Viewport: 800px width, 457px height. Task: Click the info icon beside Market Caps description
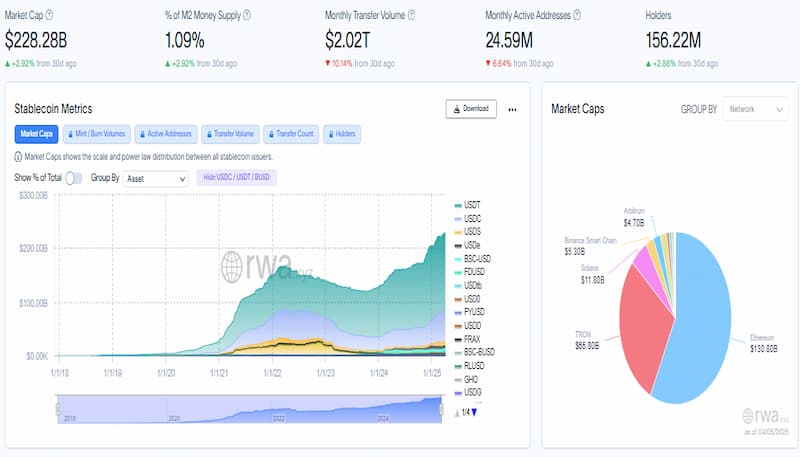tap(18, 157)
